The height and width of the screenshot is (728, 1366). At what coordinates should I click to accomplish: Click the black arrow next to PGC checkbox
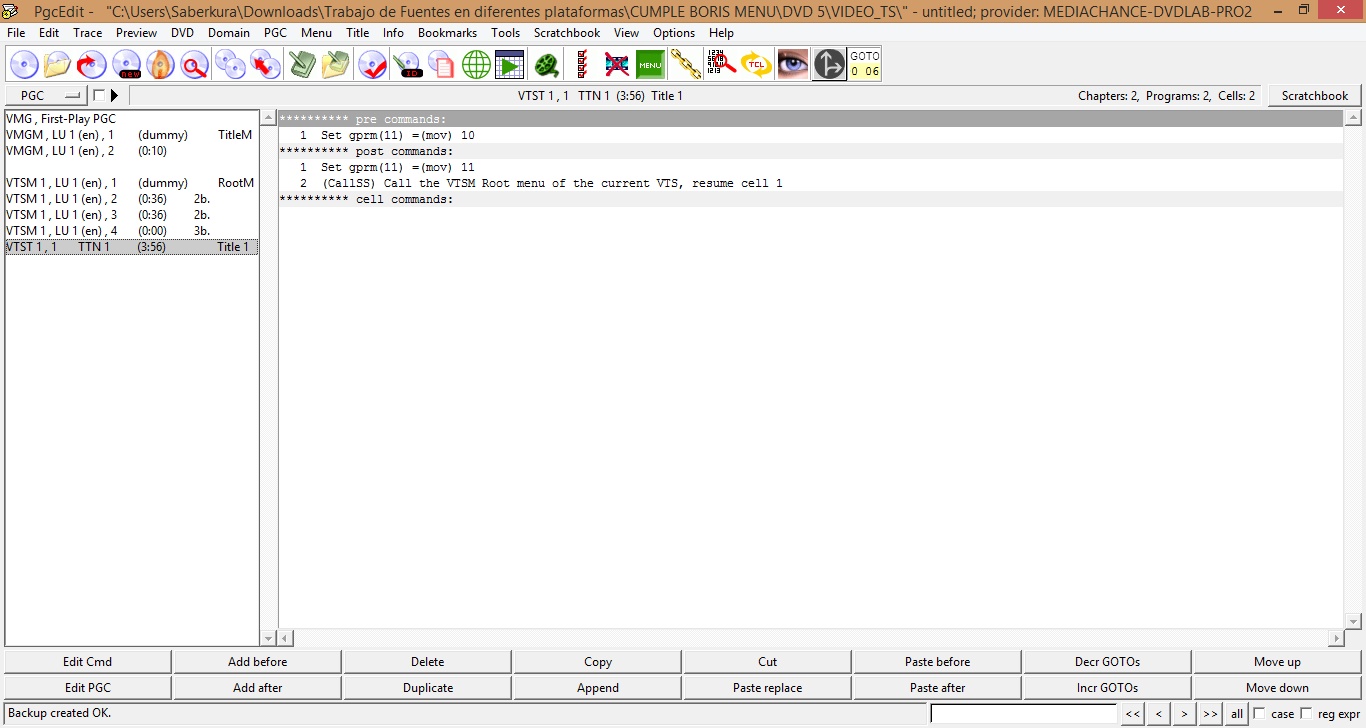click(114, 96)
